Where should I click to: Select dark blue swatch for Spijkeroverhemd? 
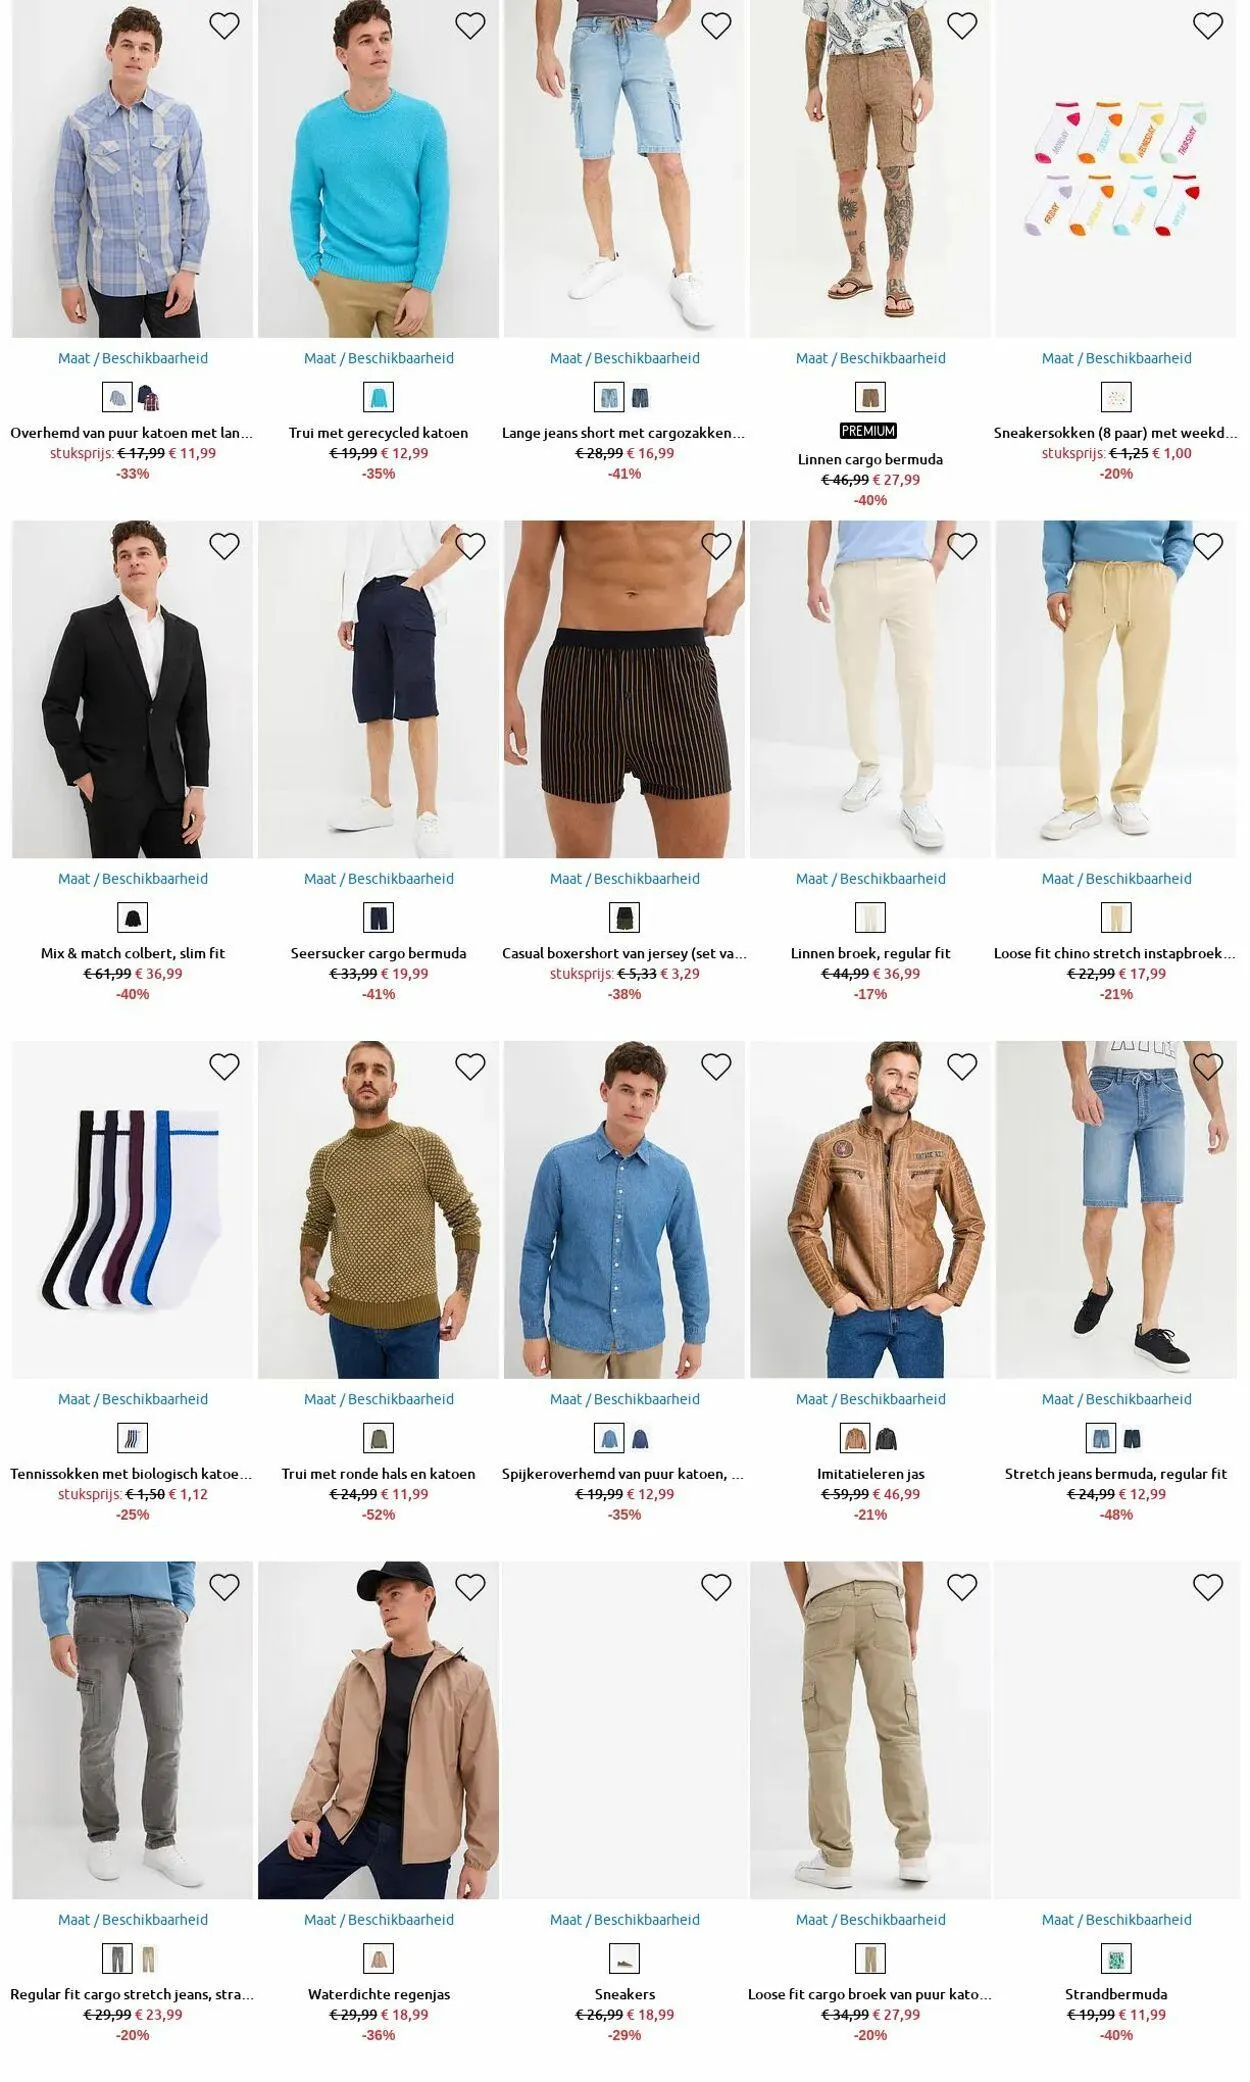tap(641, 1439)
